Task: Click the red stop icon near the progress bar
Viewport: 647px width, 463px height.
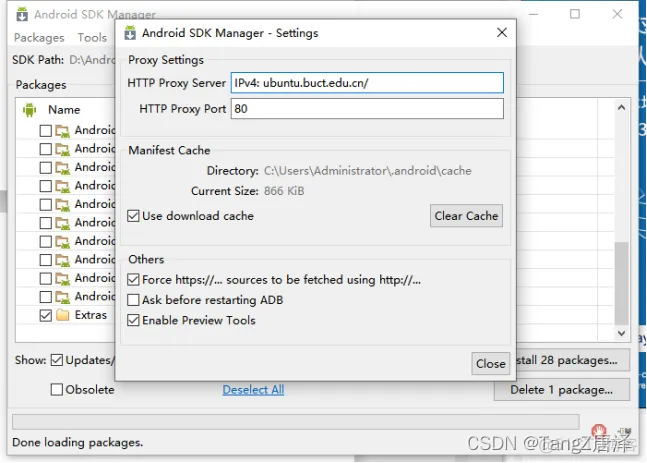Action: click(598, 430)
